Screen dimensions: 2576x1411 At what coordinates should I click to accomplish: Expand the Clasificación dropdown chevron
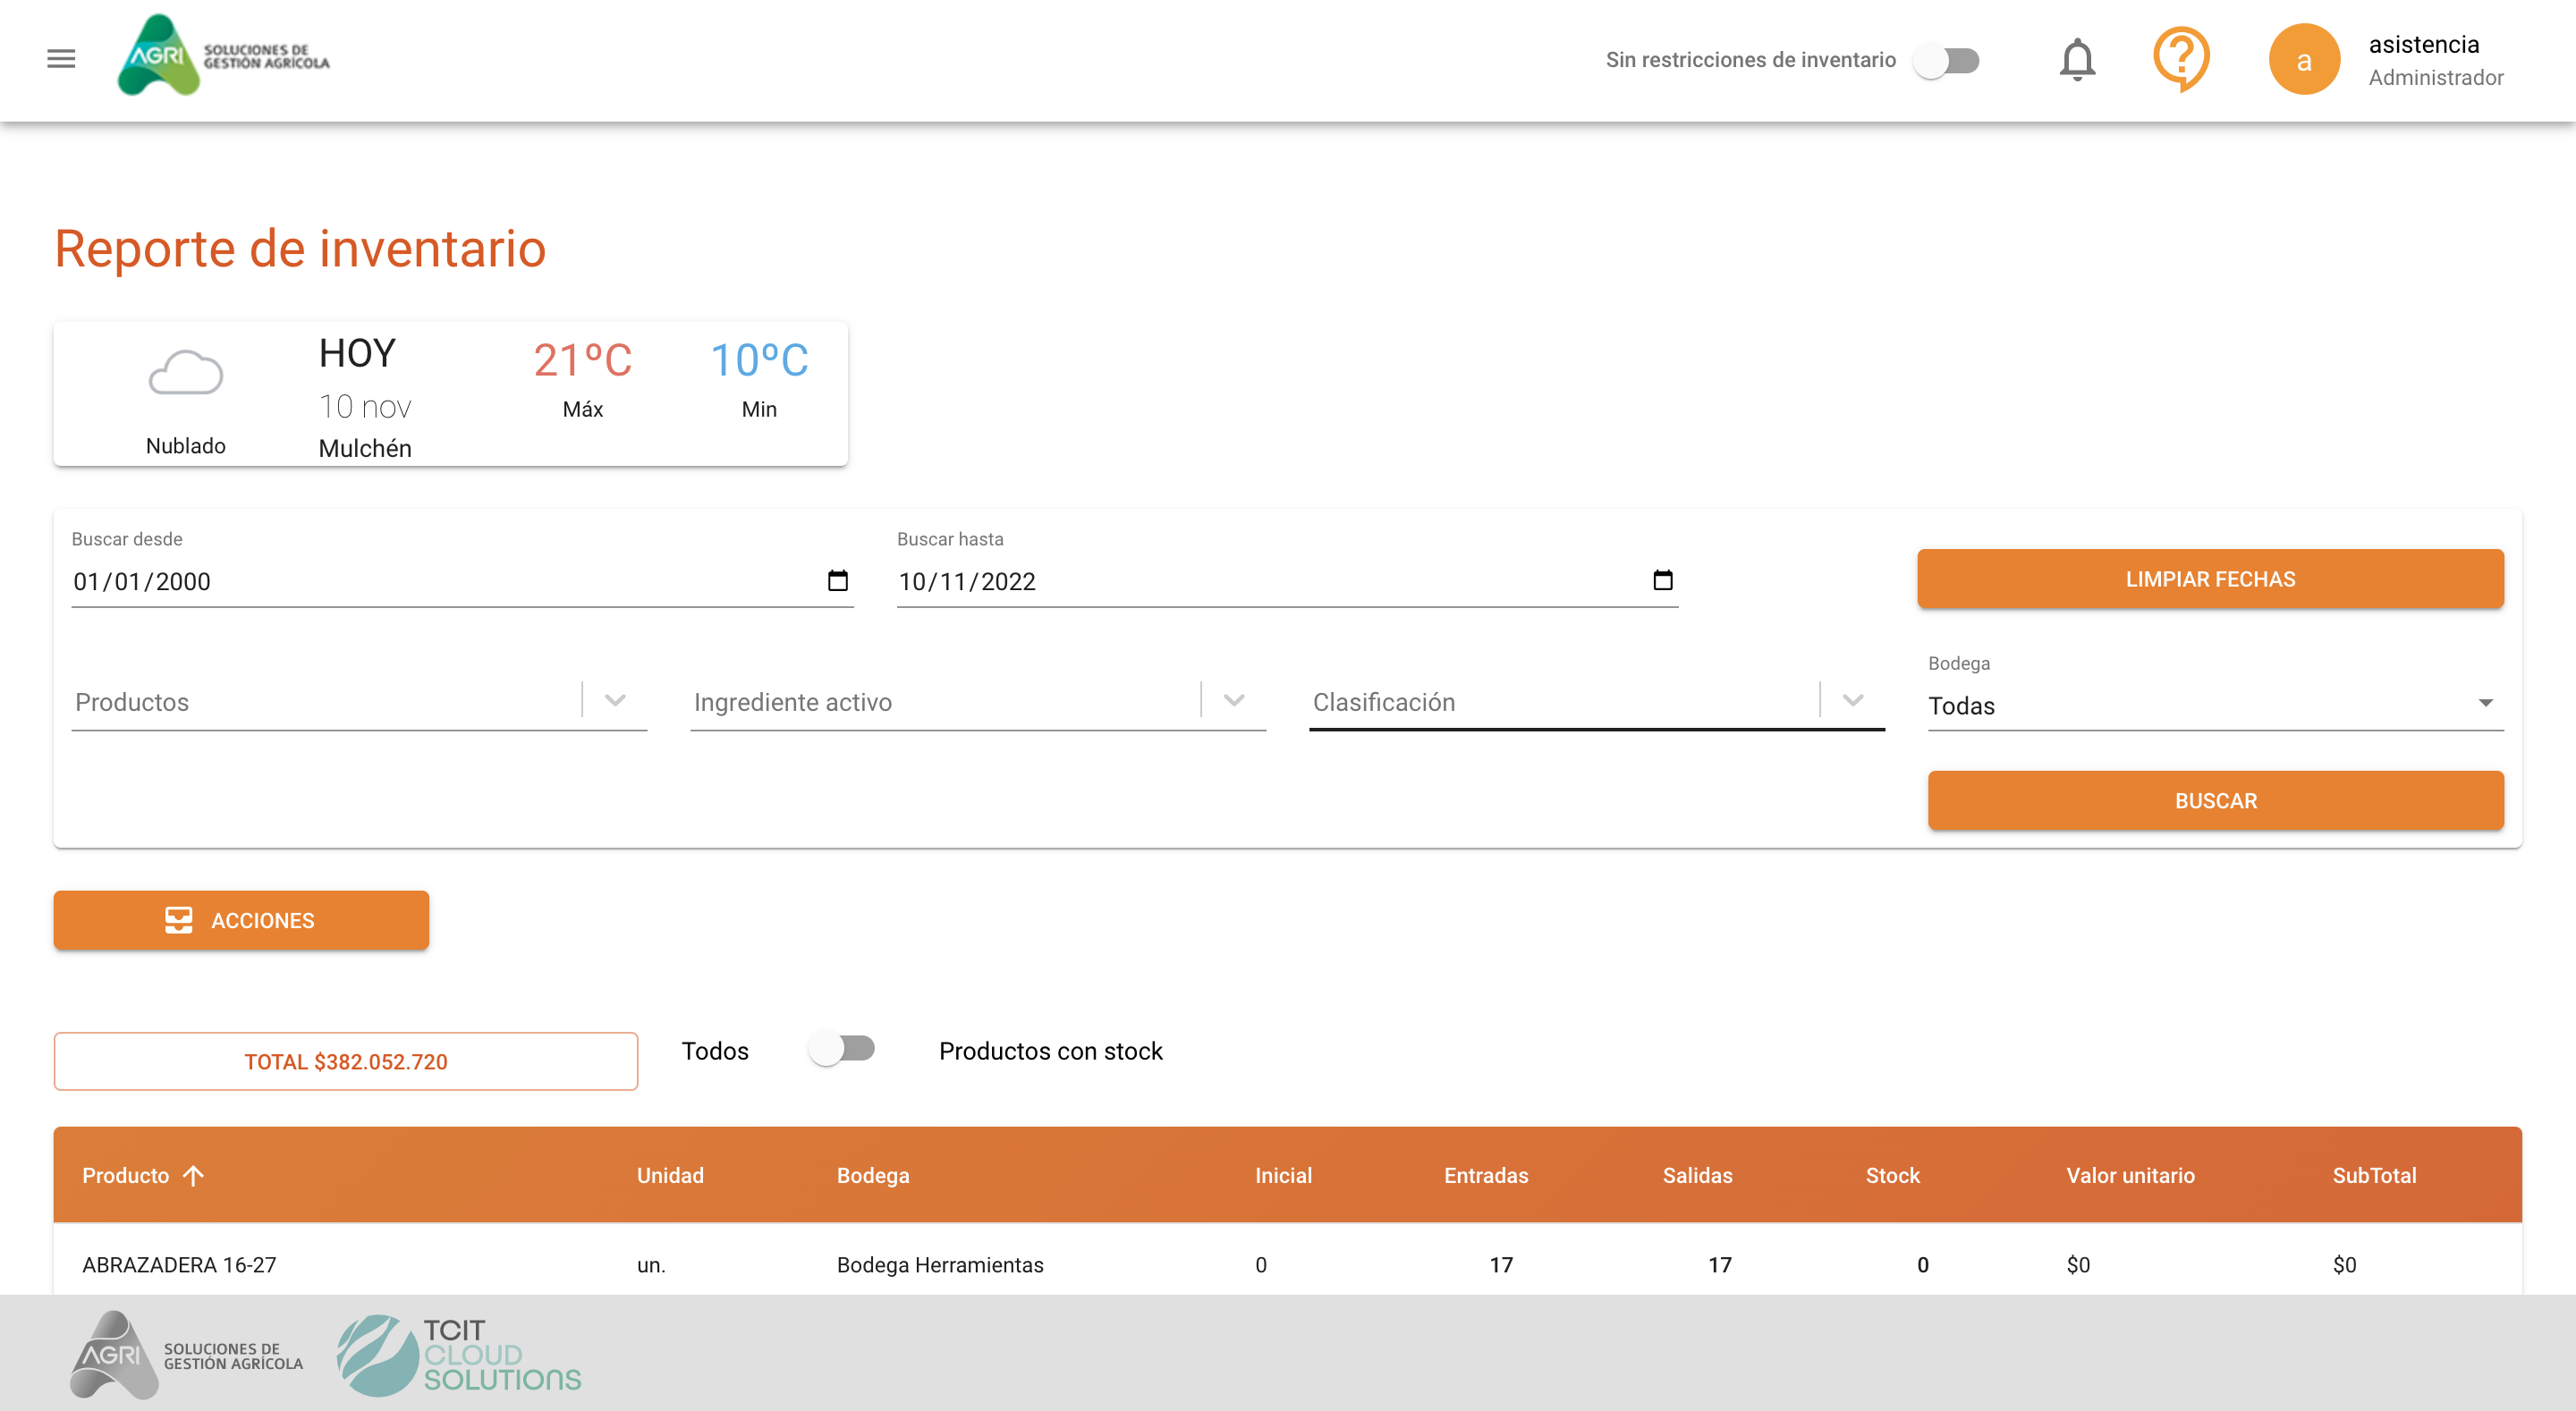coord(1852,701)
